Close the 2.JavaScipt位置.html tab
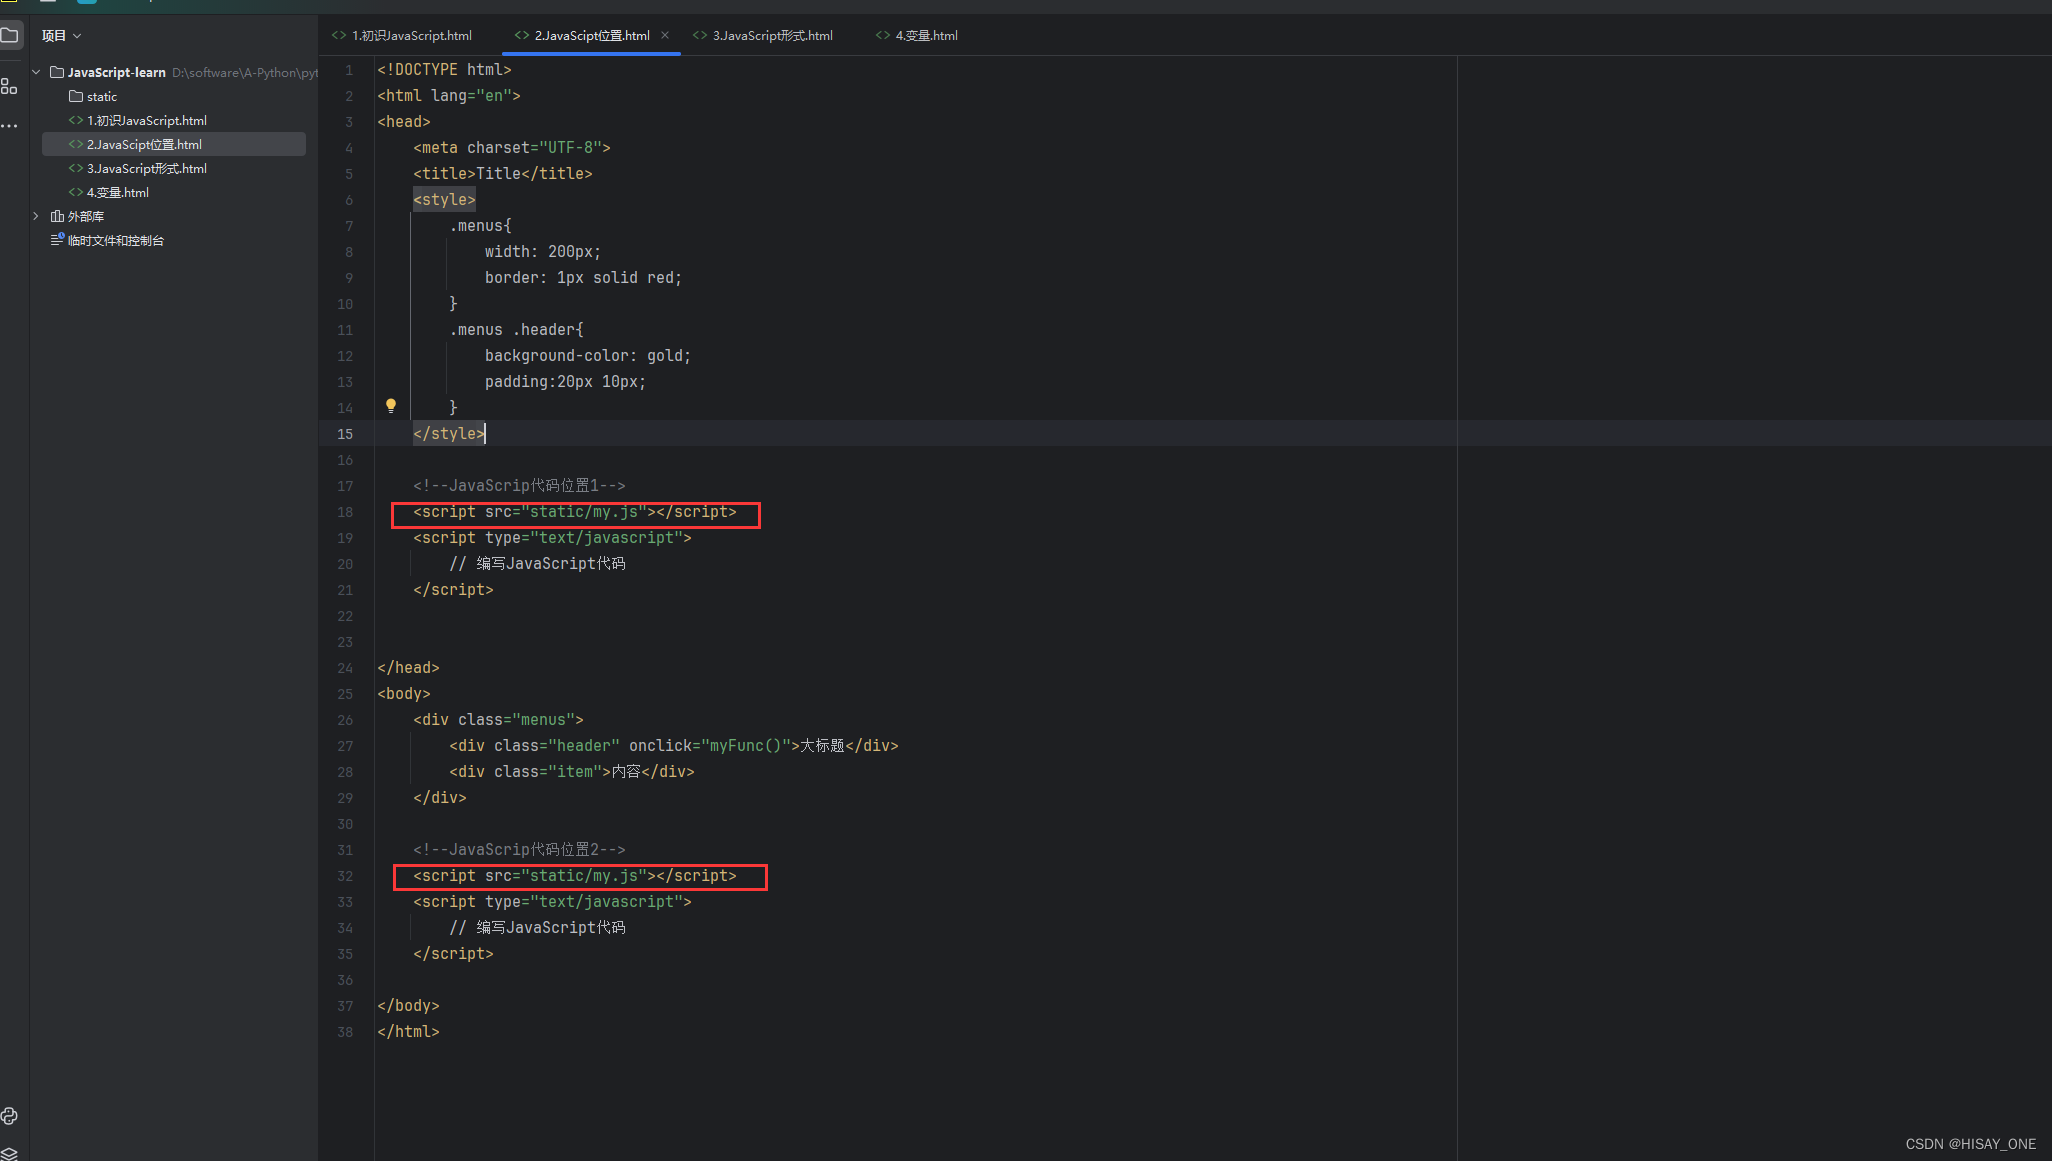The height and width of the screenshot is (1161, 2052). pos(665,35)
